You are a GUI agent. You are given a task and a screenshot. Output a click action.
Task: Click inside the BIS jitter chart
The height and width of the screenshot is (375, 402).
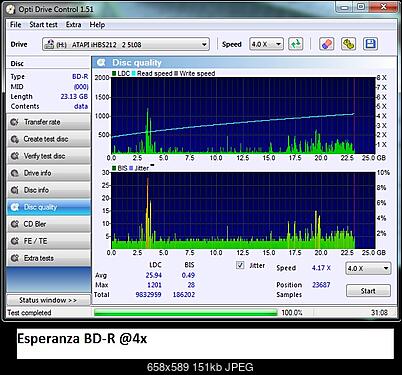coord(243,210)
